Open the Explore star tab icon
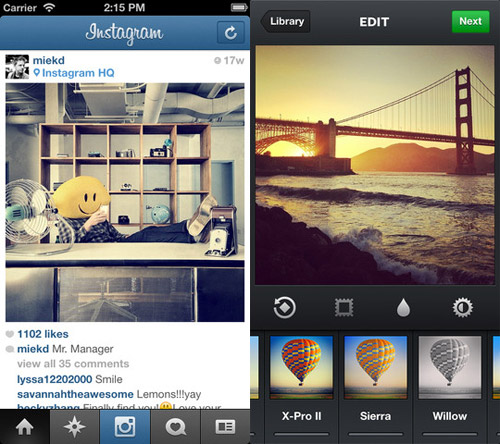 (75, 427)
